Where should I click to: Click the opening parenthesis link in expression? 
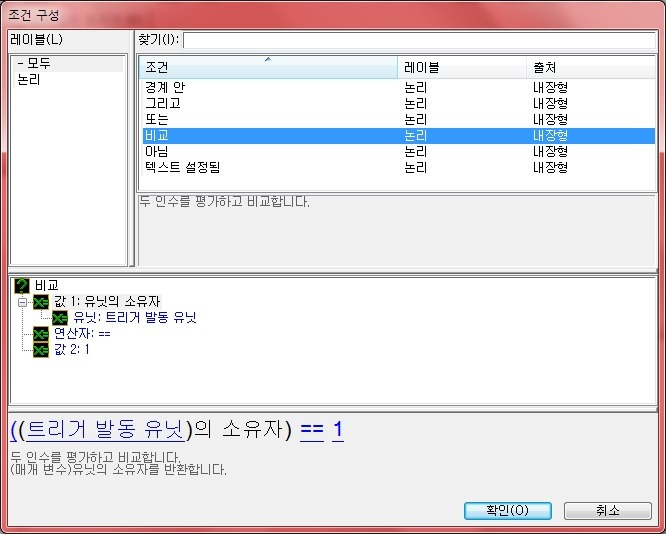tap(14, 429)
